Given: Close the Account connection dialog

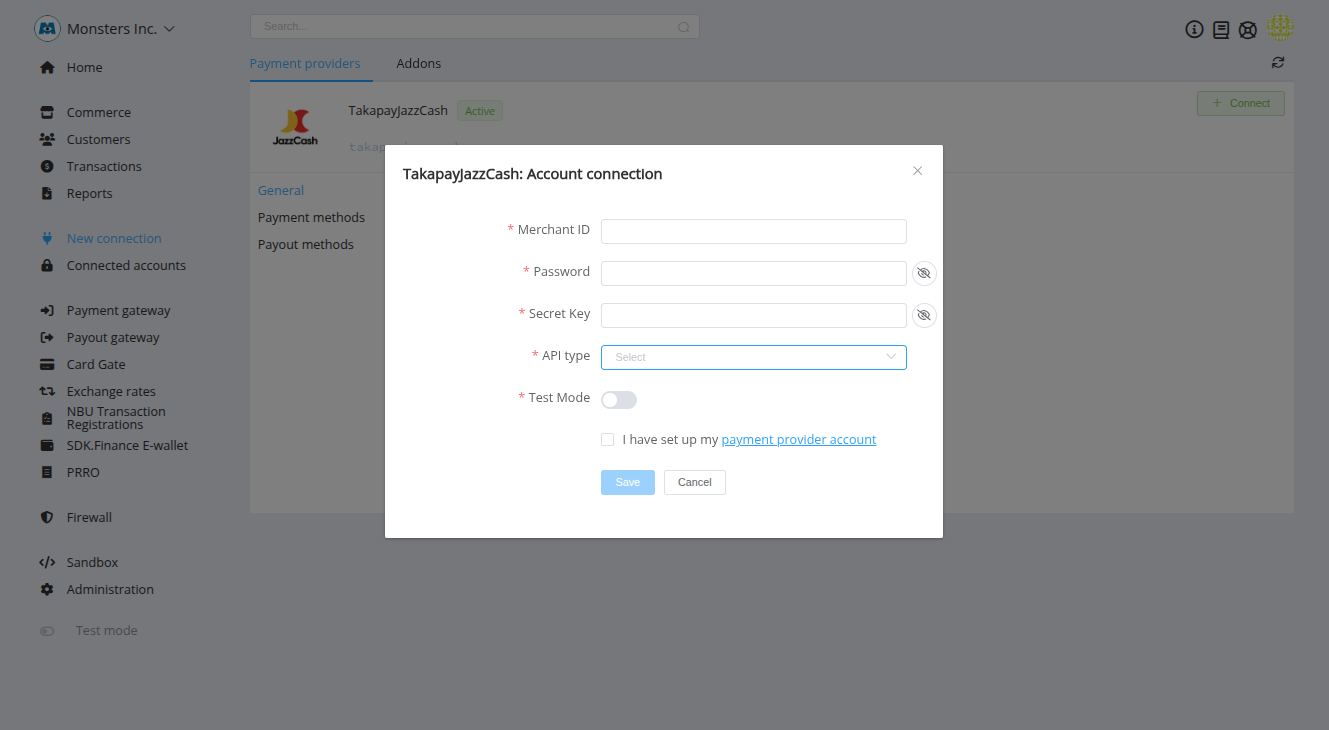Looking at the screenshot, I should [917, 171].
